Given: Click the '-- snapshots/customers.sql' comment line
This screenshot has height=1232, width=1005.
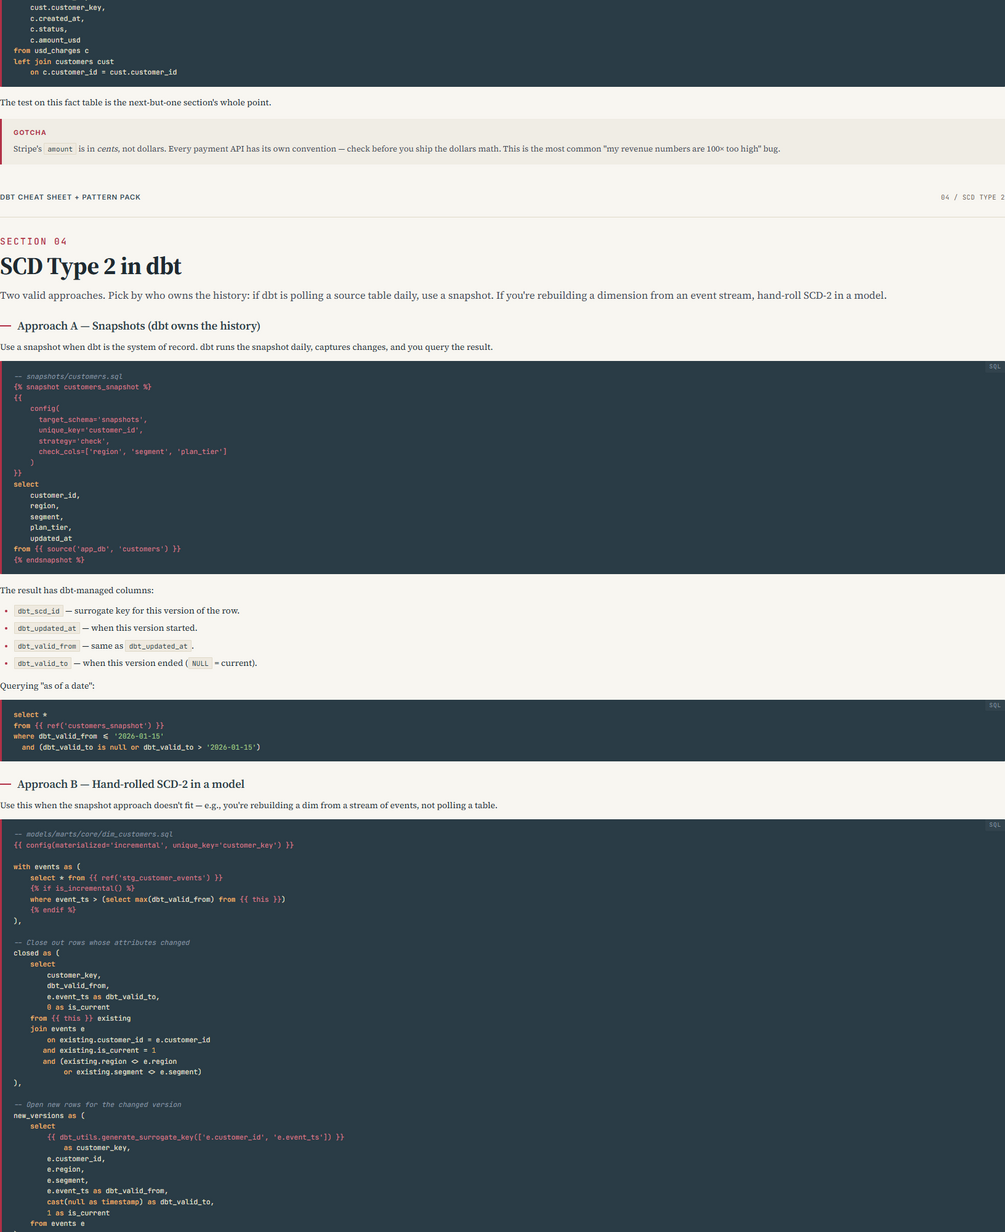Looking at the screenshot, I should [68, 376].
